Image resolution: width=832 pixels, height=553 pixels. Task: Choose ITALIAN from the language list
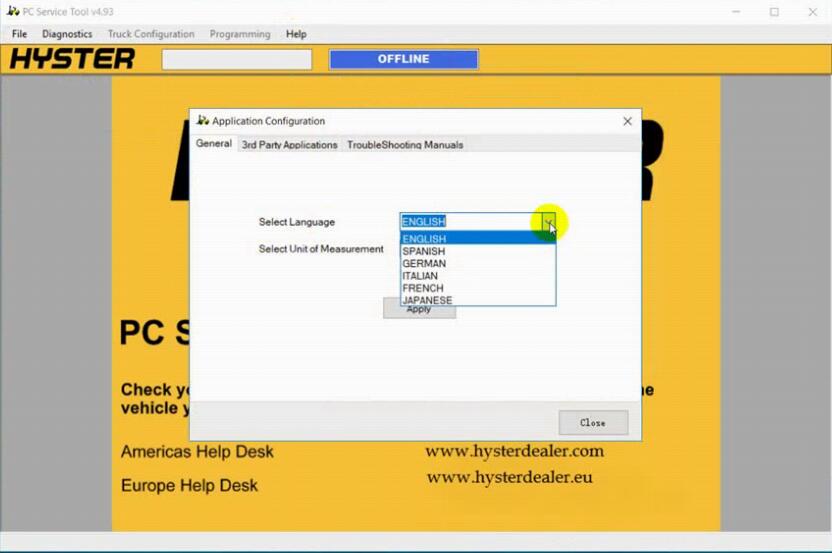[x=478, y=275]
